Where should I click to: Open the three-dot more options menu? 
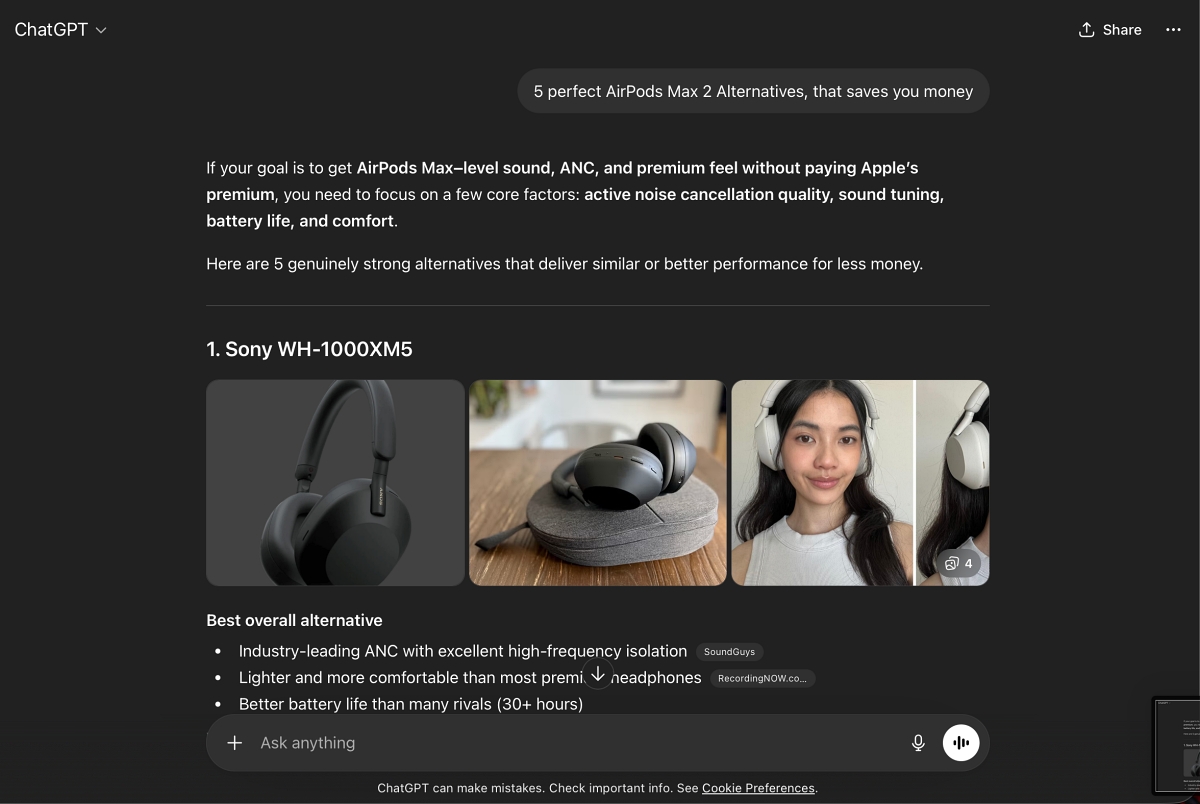click(1173, 30)
